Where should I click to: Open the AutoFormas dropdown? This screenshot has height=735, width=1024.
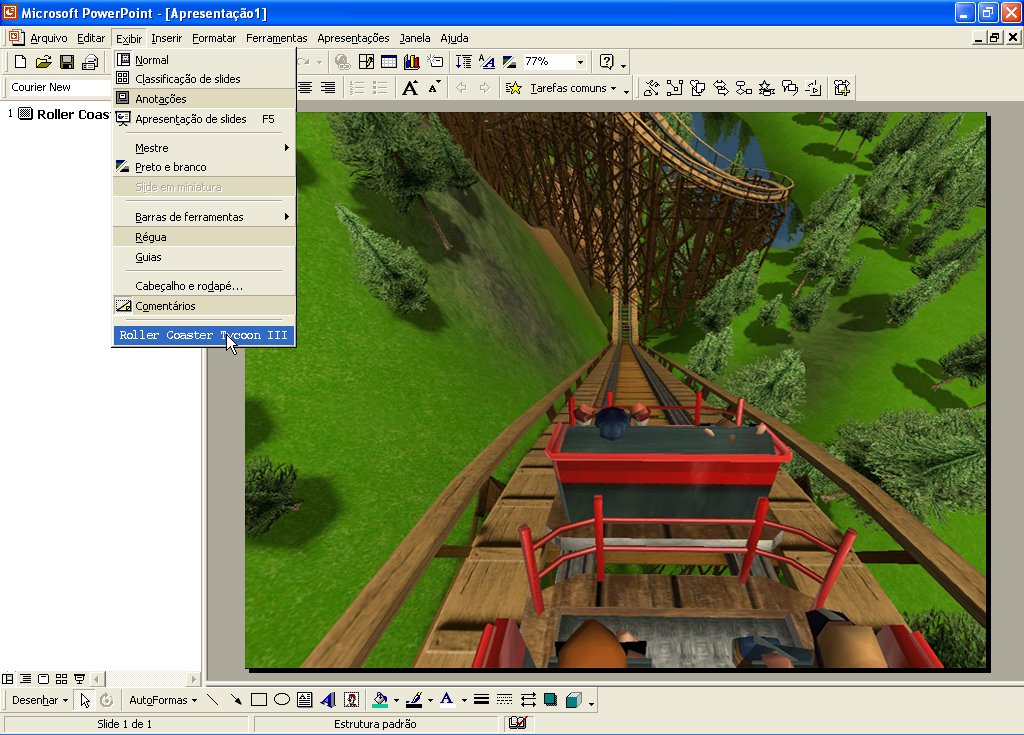(x=163, y=700)
